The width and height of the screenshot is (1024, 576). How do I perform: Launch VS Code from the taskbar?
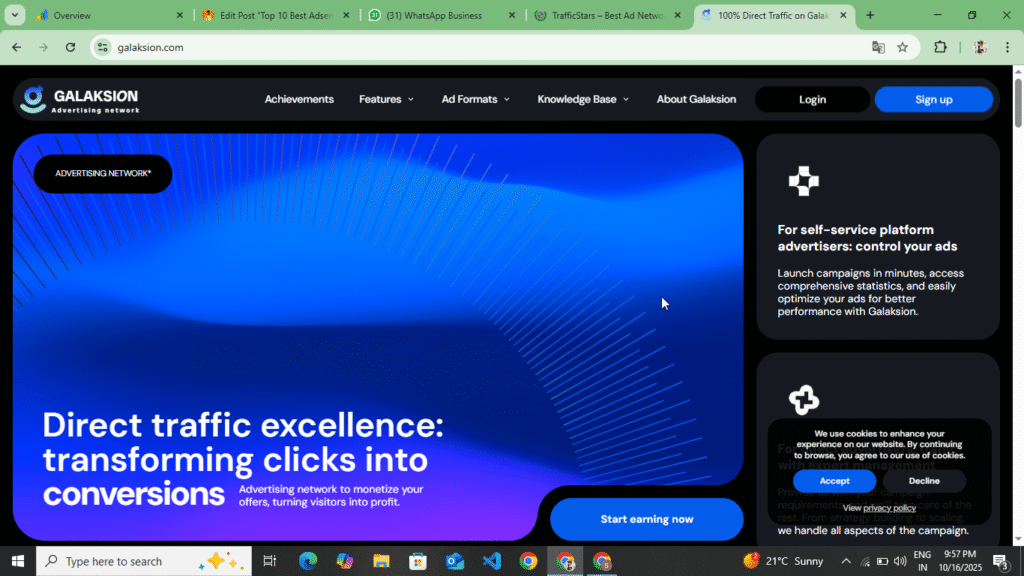click(491, 561)
